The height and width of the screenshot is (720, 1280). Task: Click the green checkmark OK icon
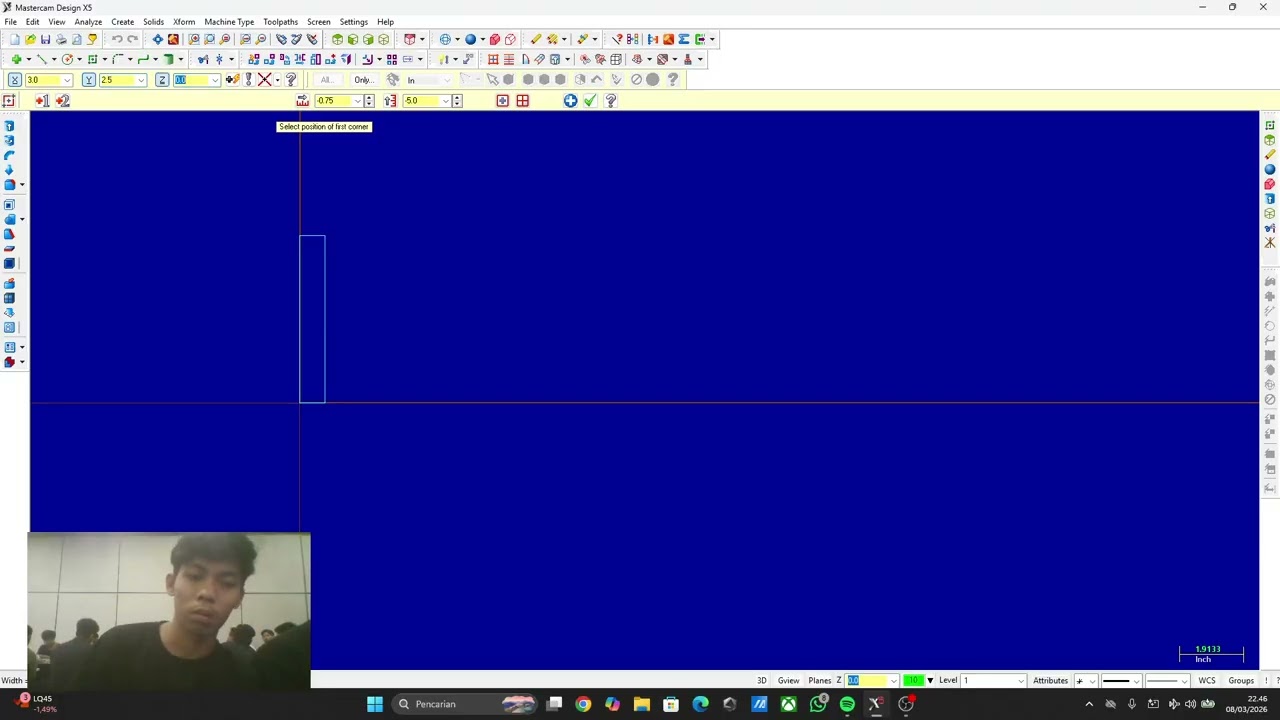590,100
